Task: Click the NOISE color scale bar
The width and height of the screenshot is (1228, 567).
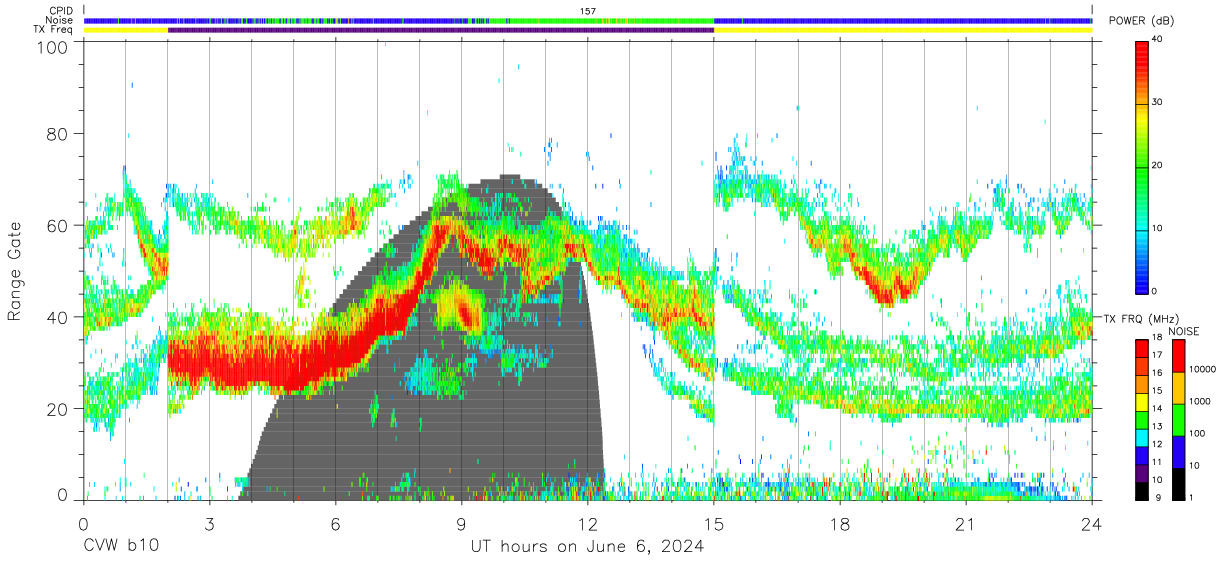Action: 1178,419
